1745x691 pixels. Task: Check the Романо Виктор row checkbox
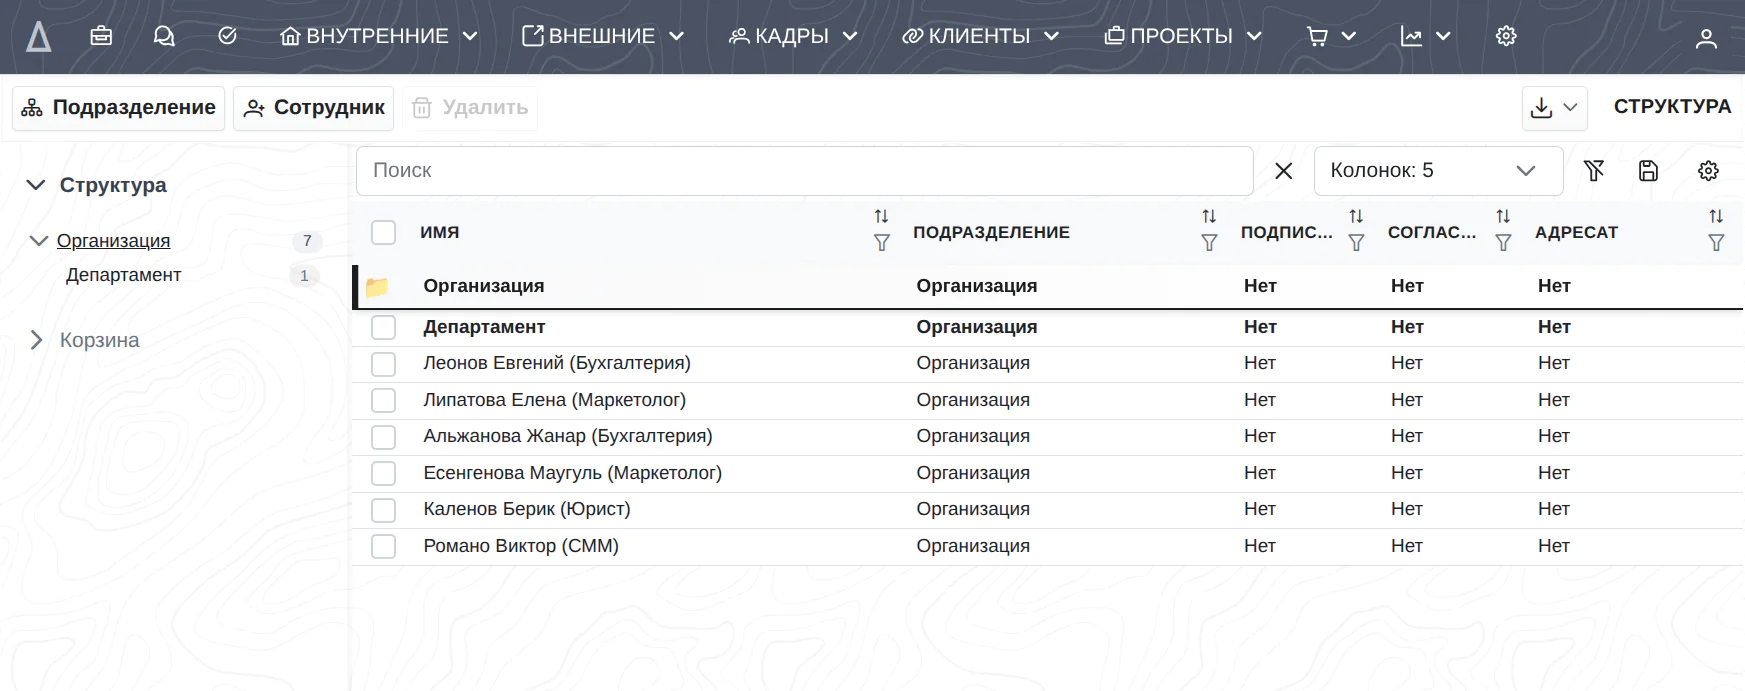(383, 546)
